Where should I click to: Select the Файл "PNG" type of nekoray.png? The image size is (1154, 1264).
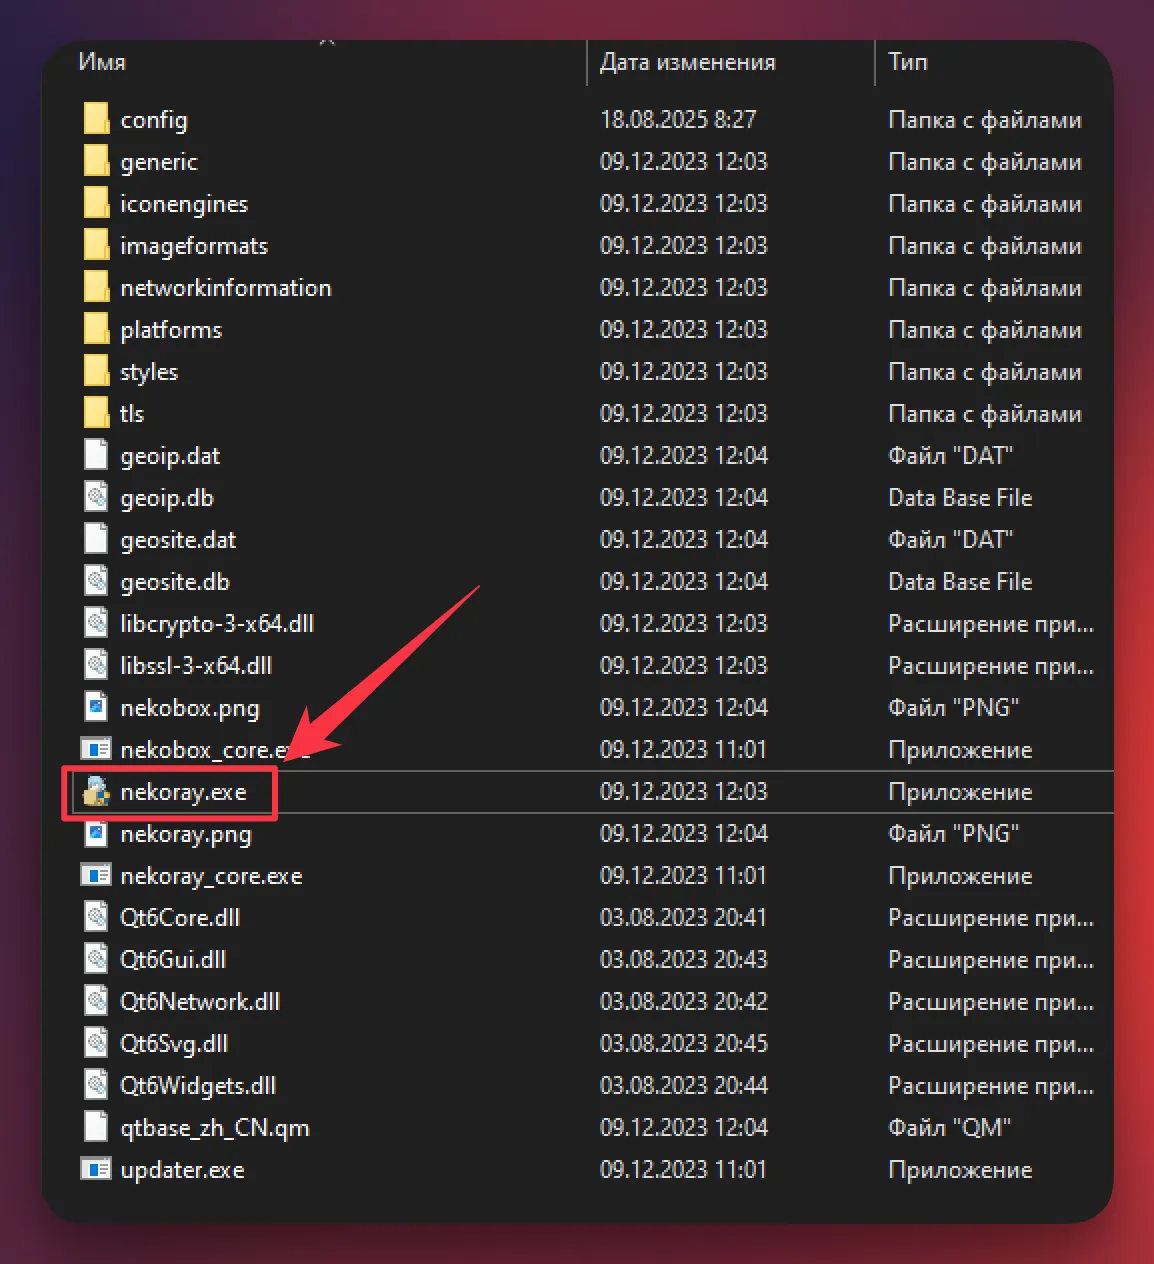954,833
